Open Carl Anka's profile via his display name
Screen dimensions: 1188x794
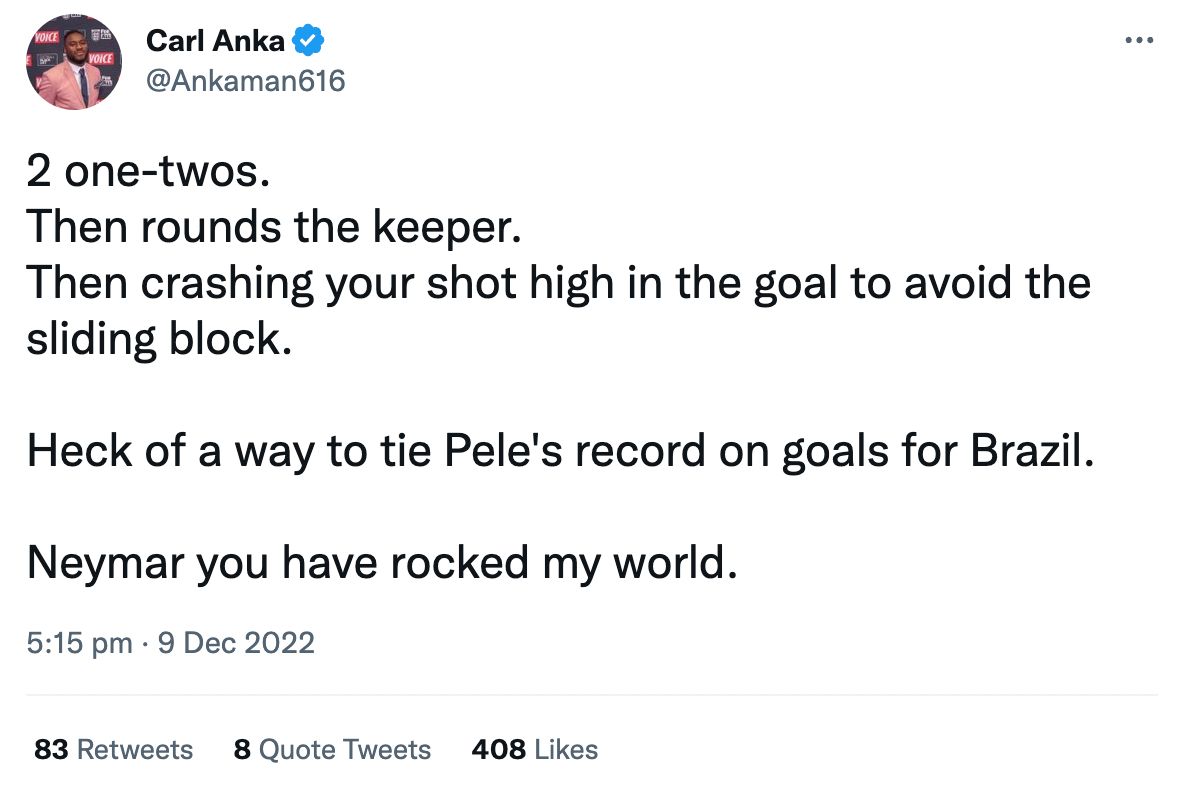(x=217, y=41)
